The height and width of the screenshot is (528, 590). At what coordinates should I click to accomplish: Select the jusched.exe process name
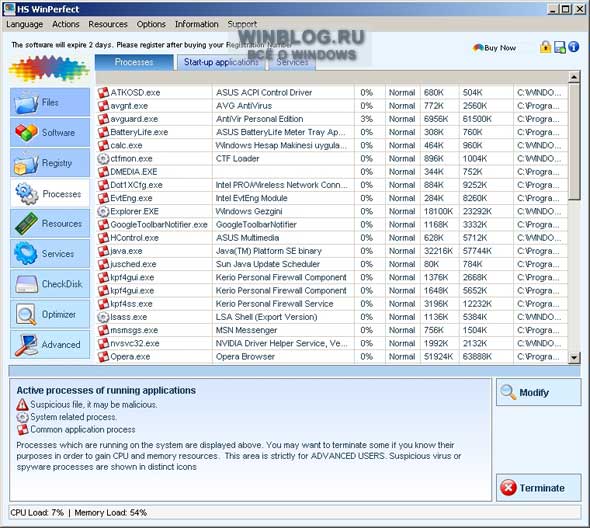pyautogui.click(x=133, y=264)
